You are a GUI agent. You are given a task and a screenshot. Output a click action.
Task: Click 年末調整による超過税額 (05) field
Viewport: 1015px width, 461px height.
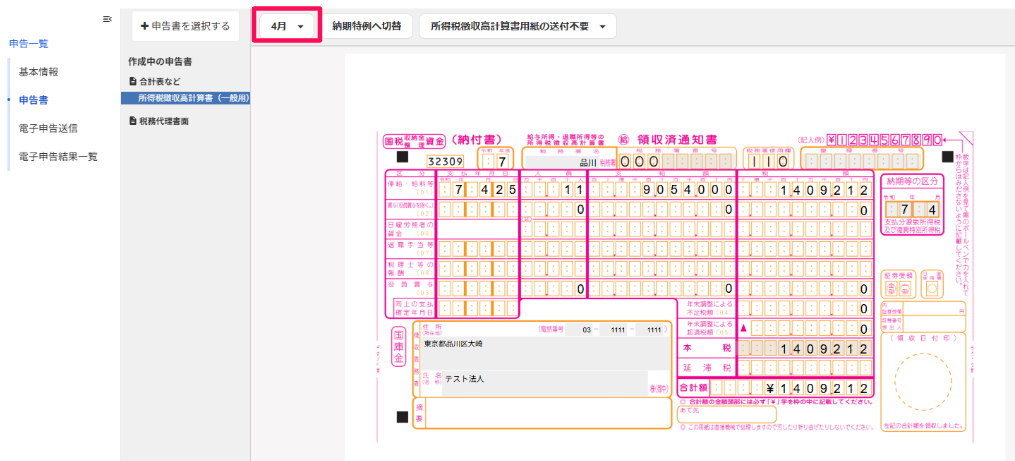click(806, 328)
